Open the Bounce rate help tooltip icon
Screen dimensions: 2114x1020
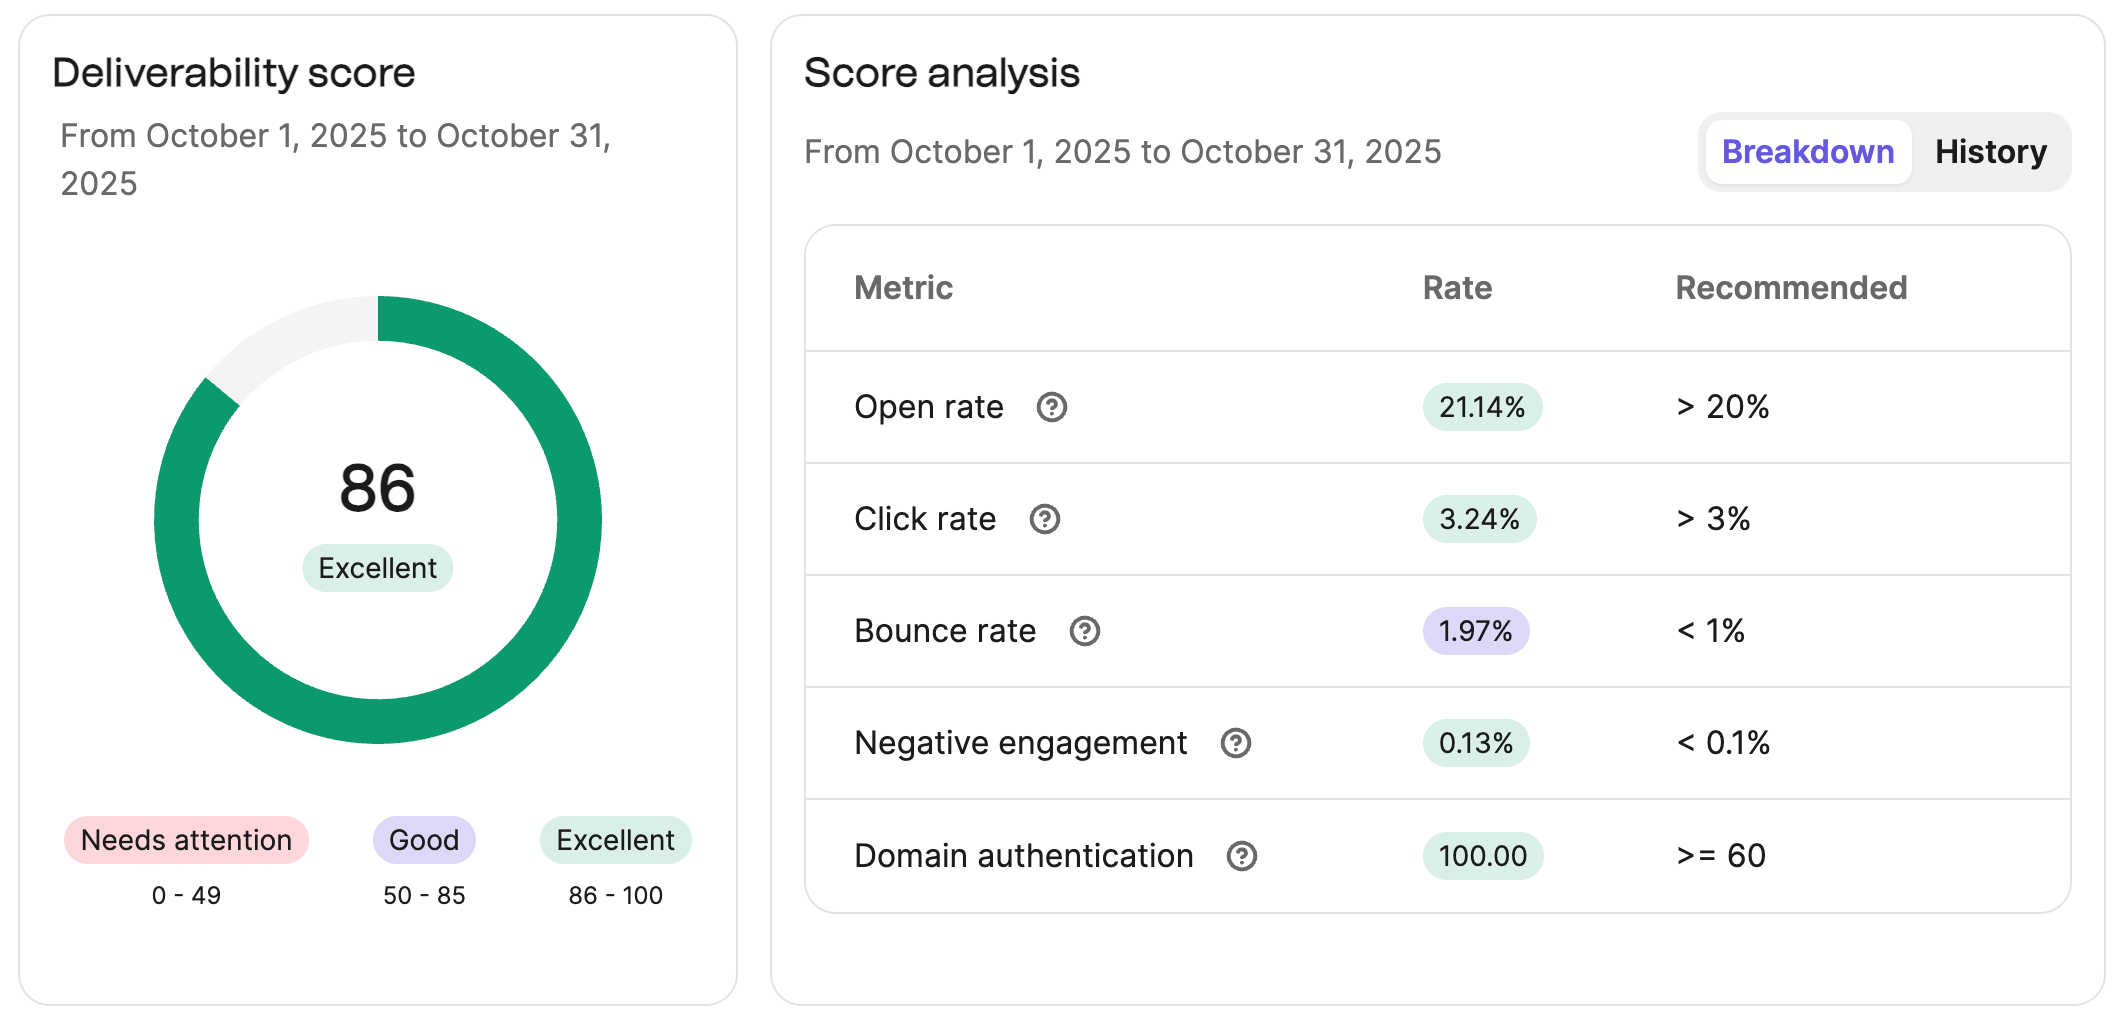click(1086, 631)
